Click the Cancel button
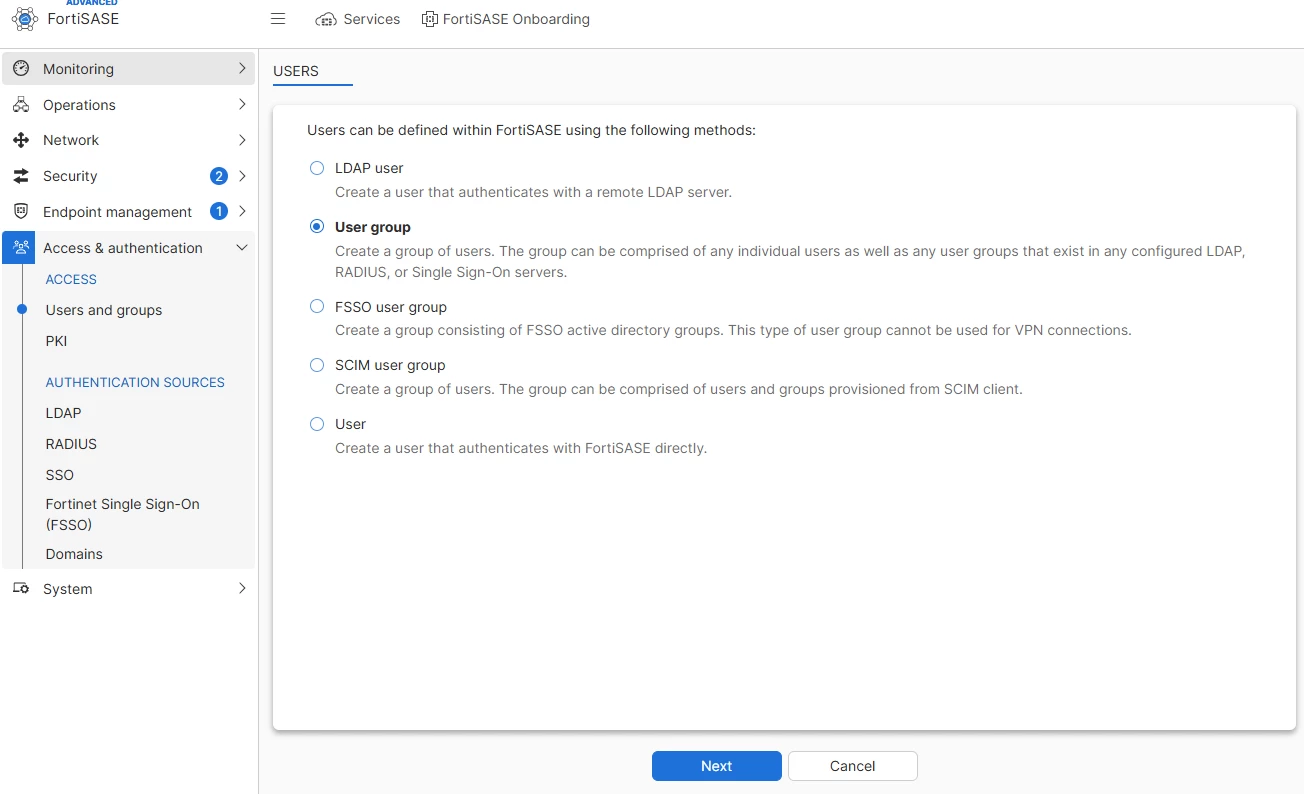Viewport: 1304px width, 794px height. 853,766
